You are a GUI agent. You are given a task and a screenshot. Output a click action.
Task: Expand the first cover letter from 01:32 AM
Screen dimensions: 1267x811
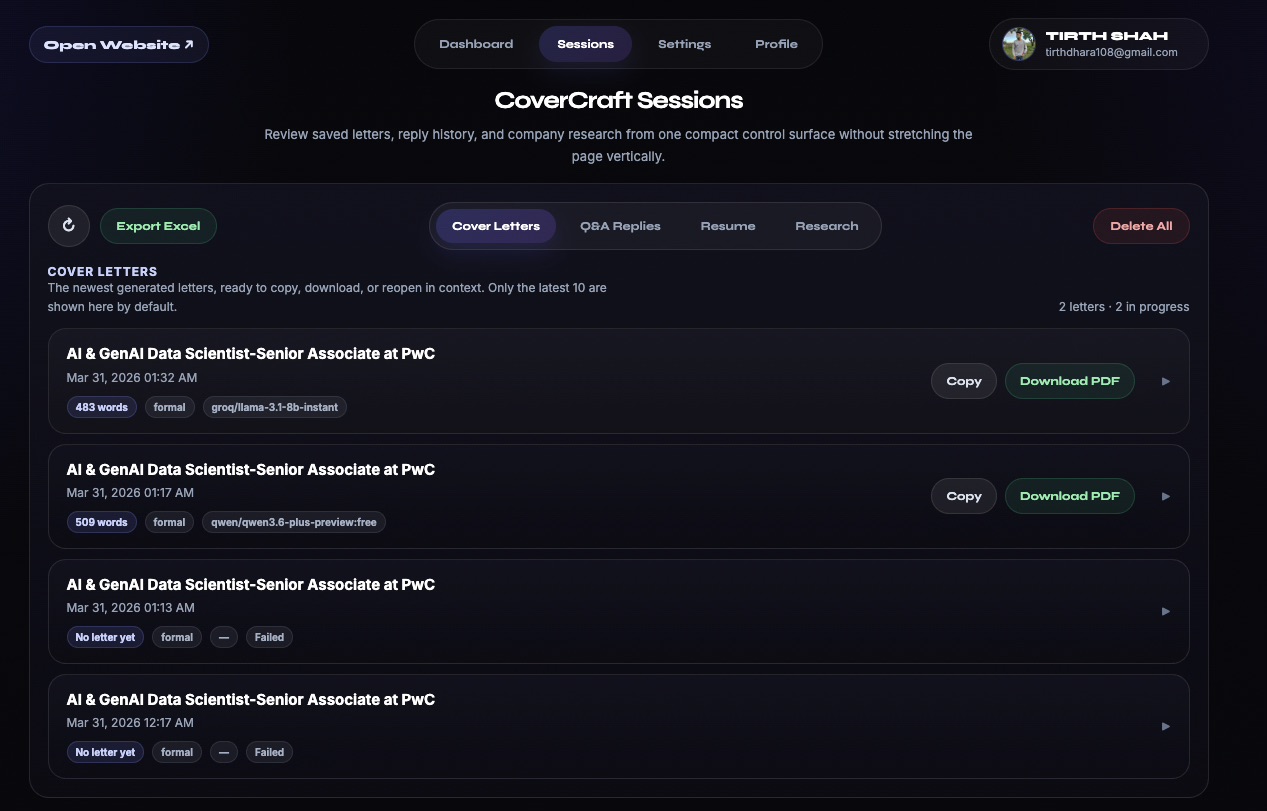tap(1165, 381)
